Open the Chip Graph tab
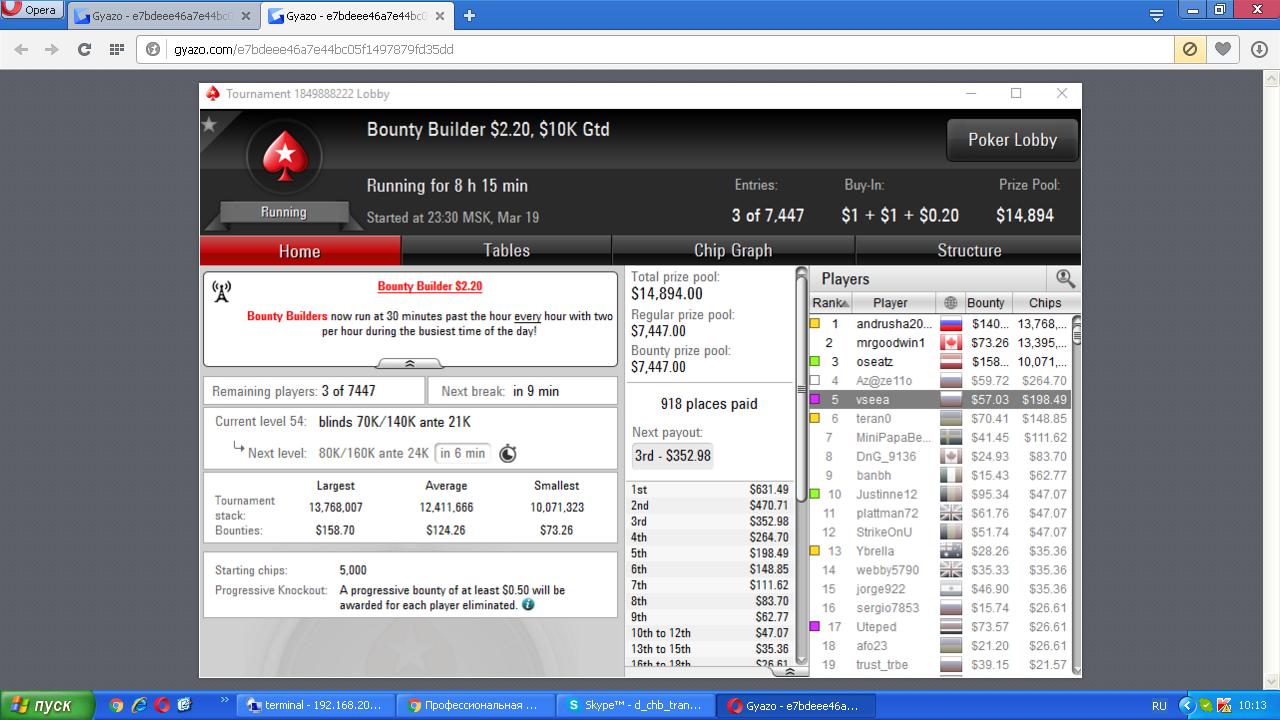 [x=733, y=250]
